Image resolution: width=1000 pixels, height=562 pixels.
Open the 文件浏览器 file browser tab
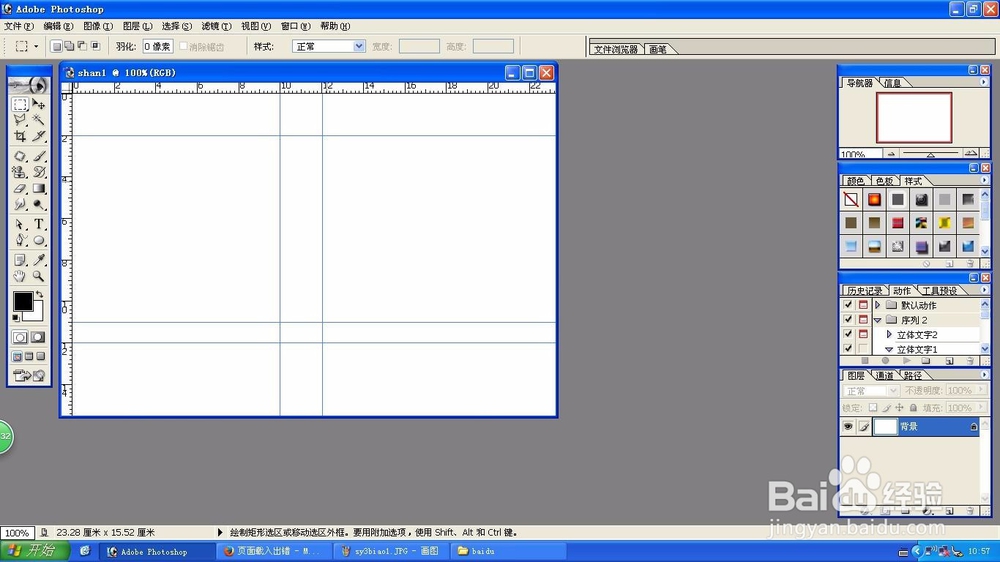[x=615, y=49]
